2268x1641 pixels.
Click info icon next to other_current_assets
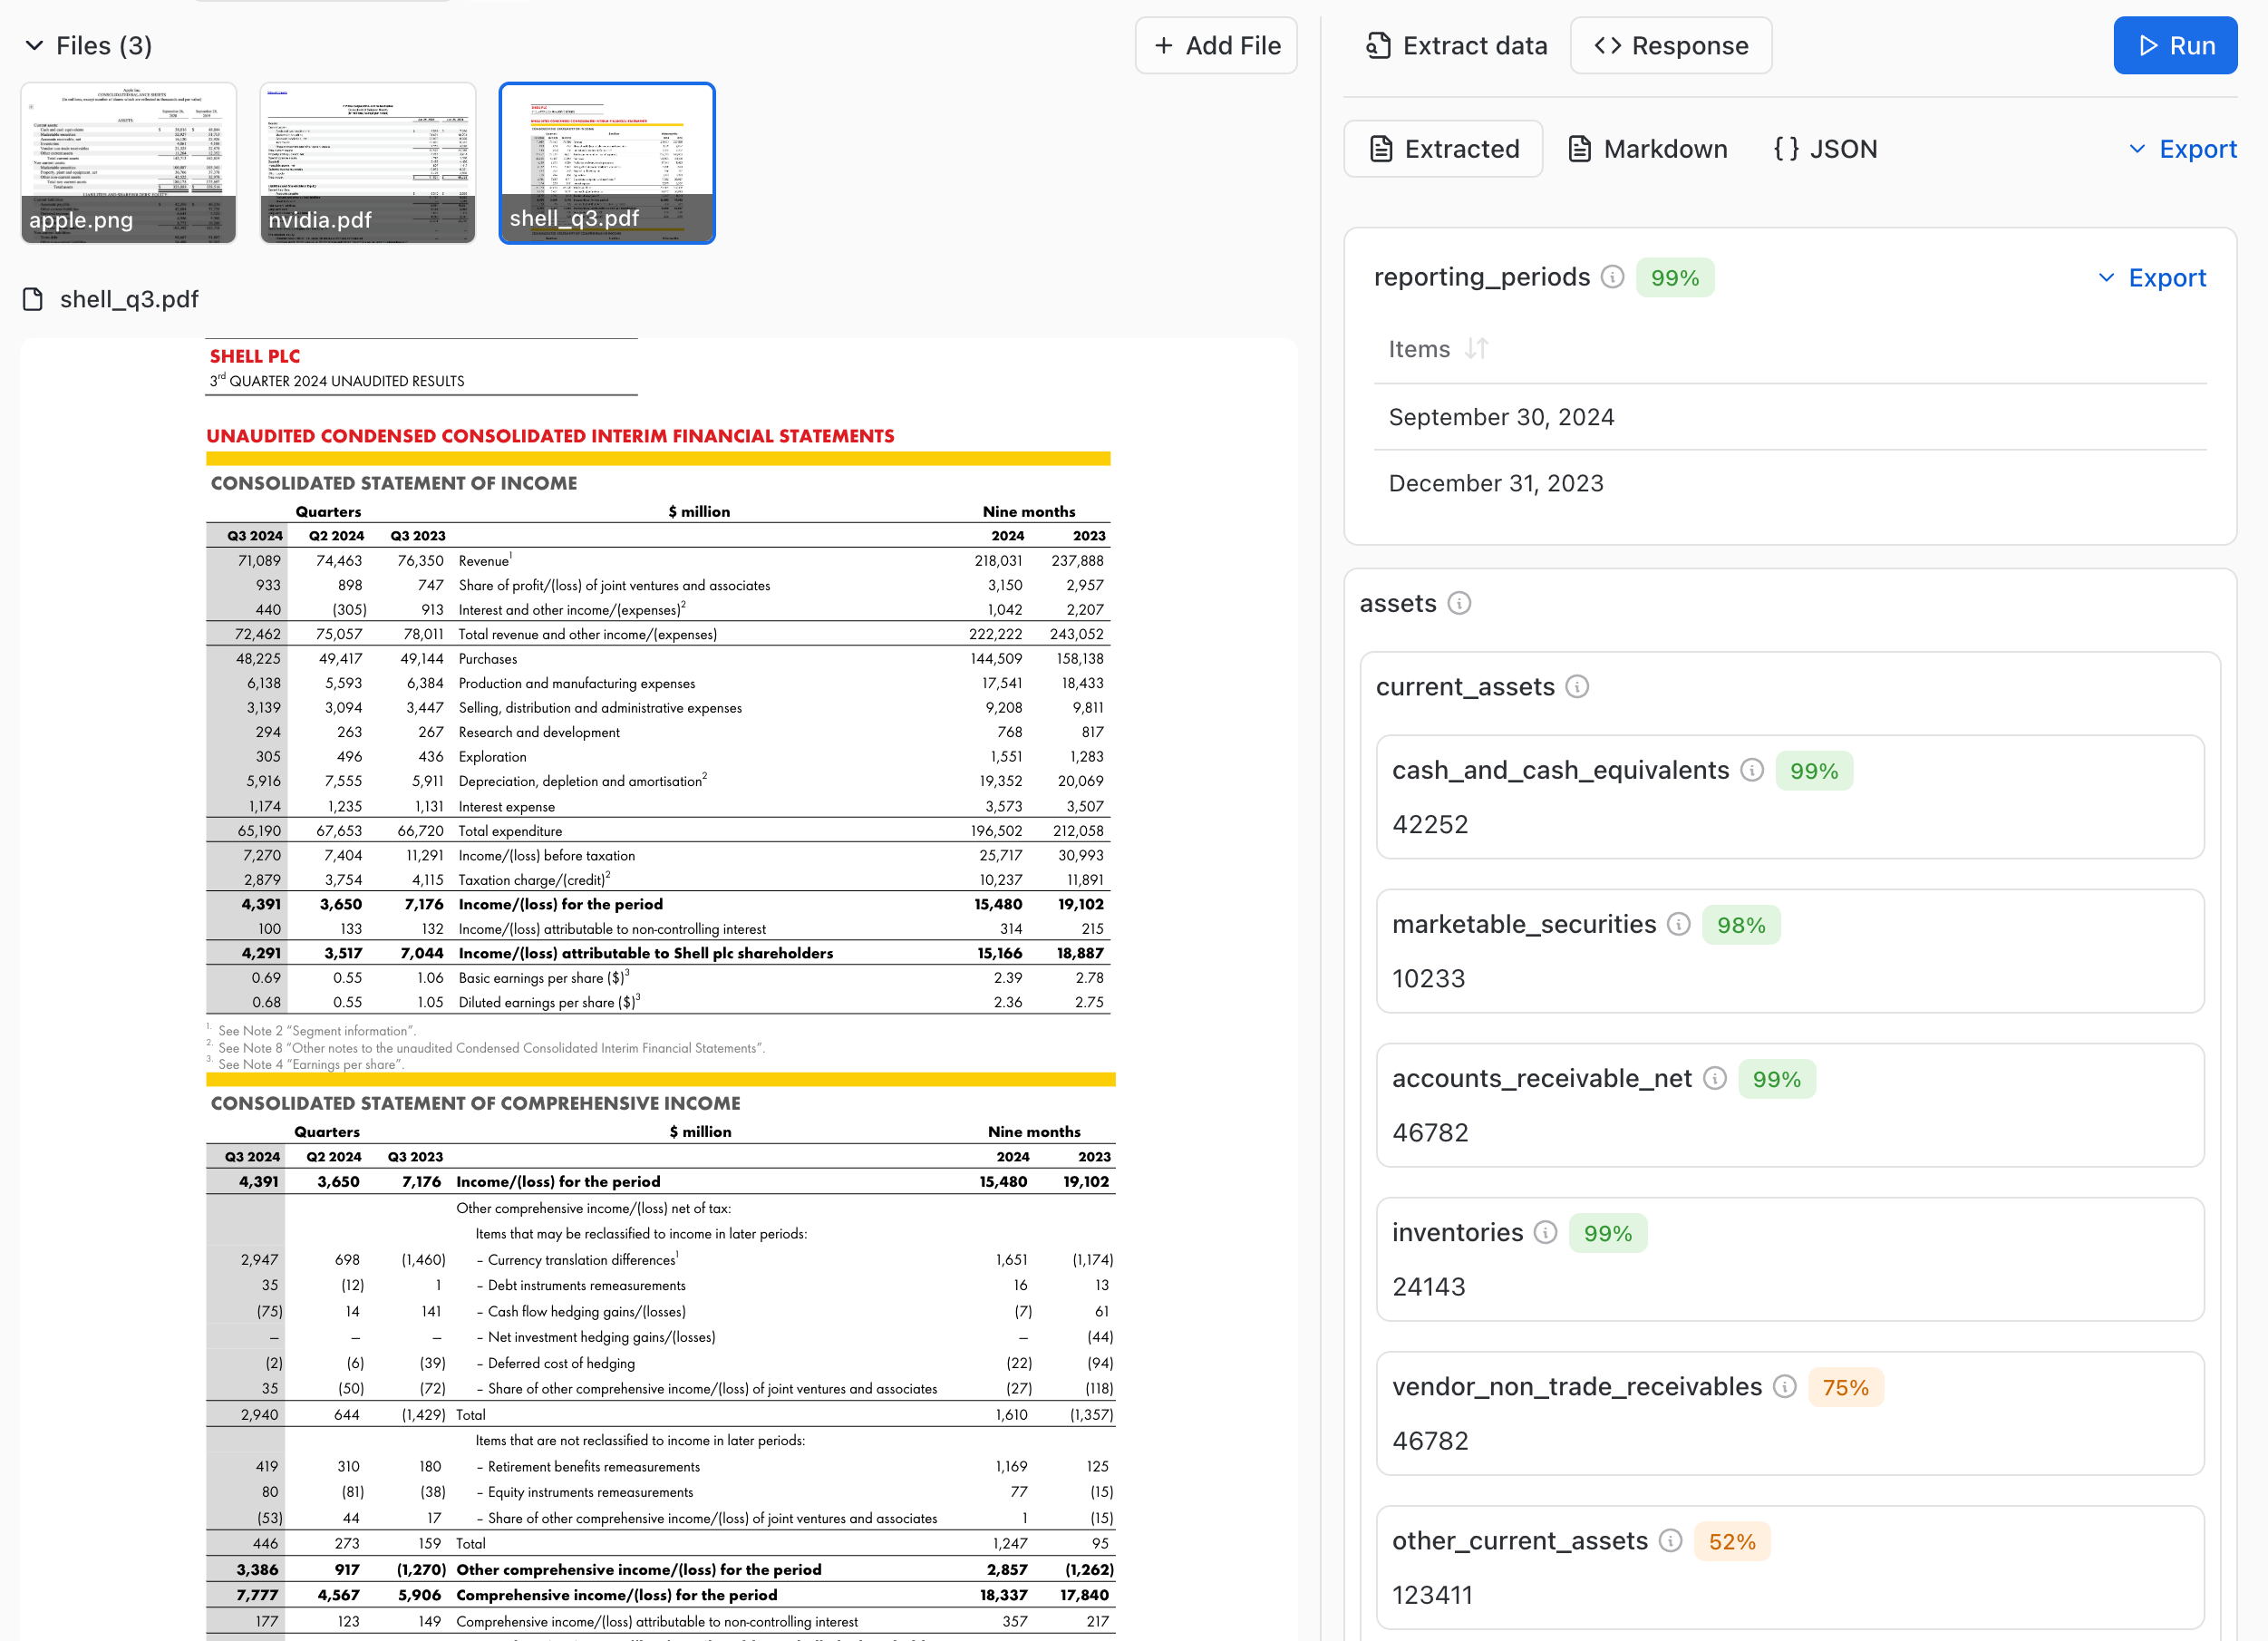(1670, 1540)
